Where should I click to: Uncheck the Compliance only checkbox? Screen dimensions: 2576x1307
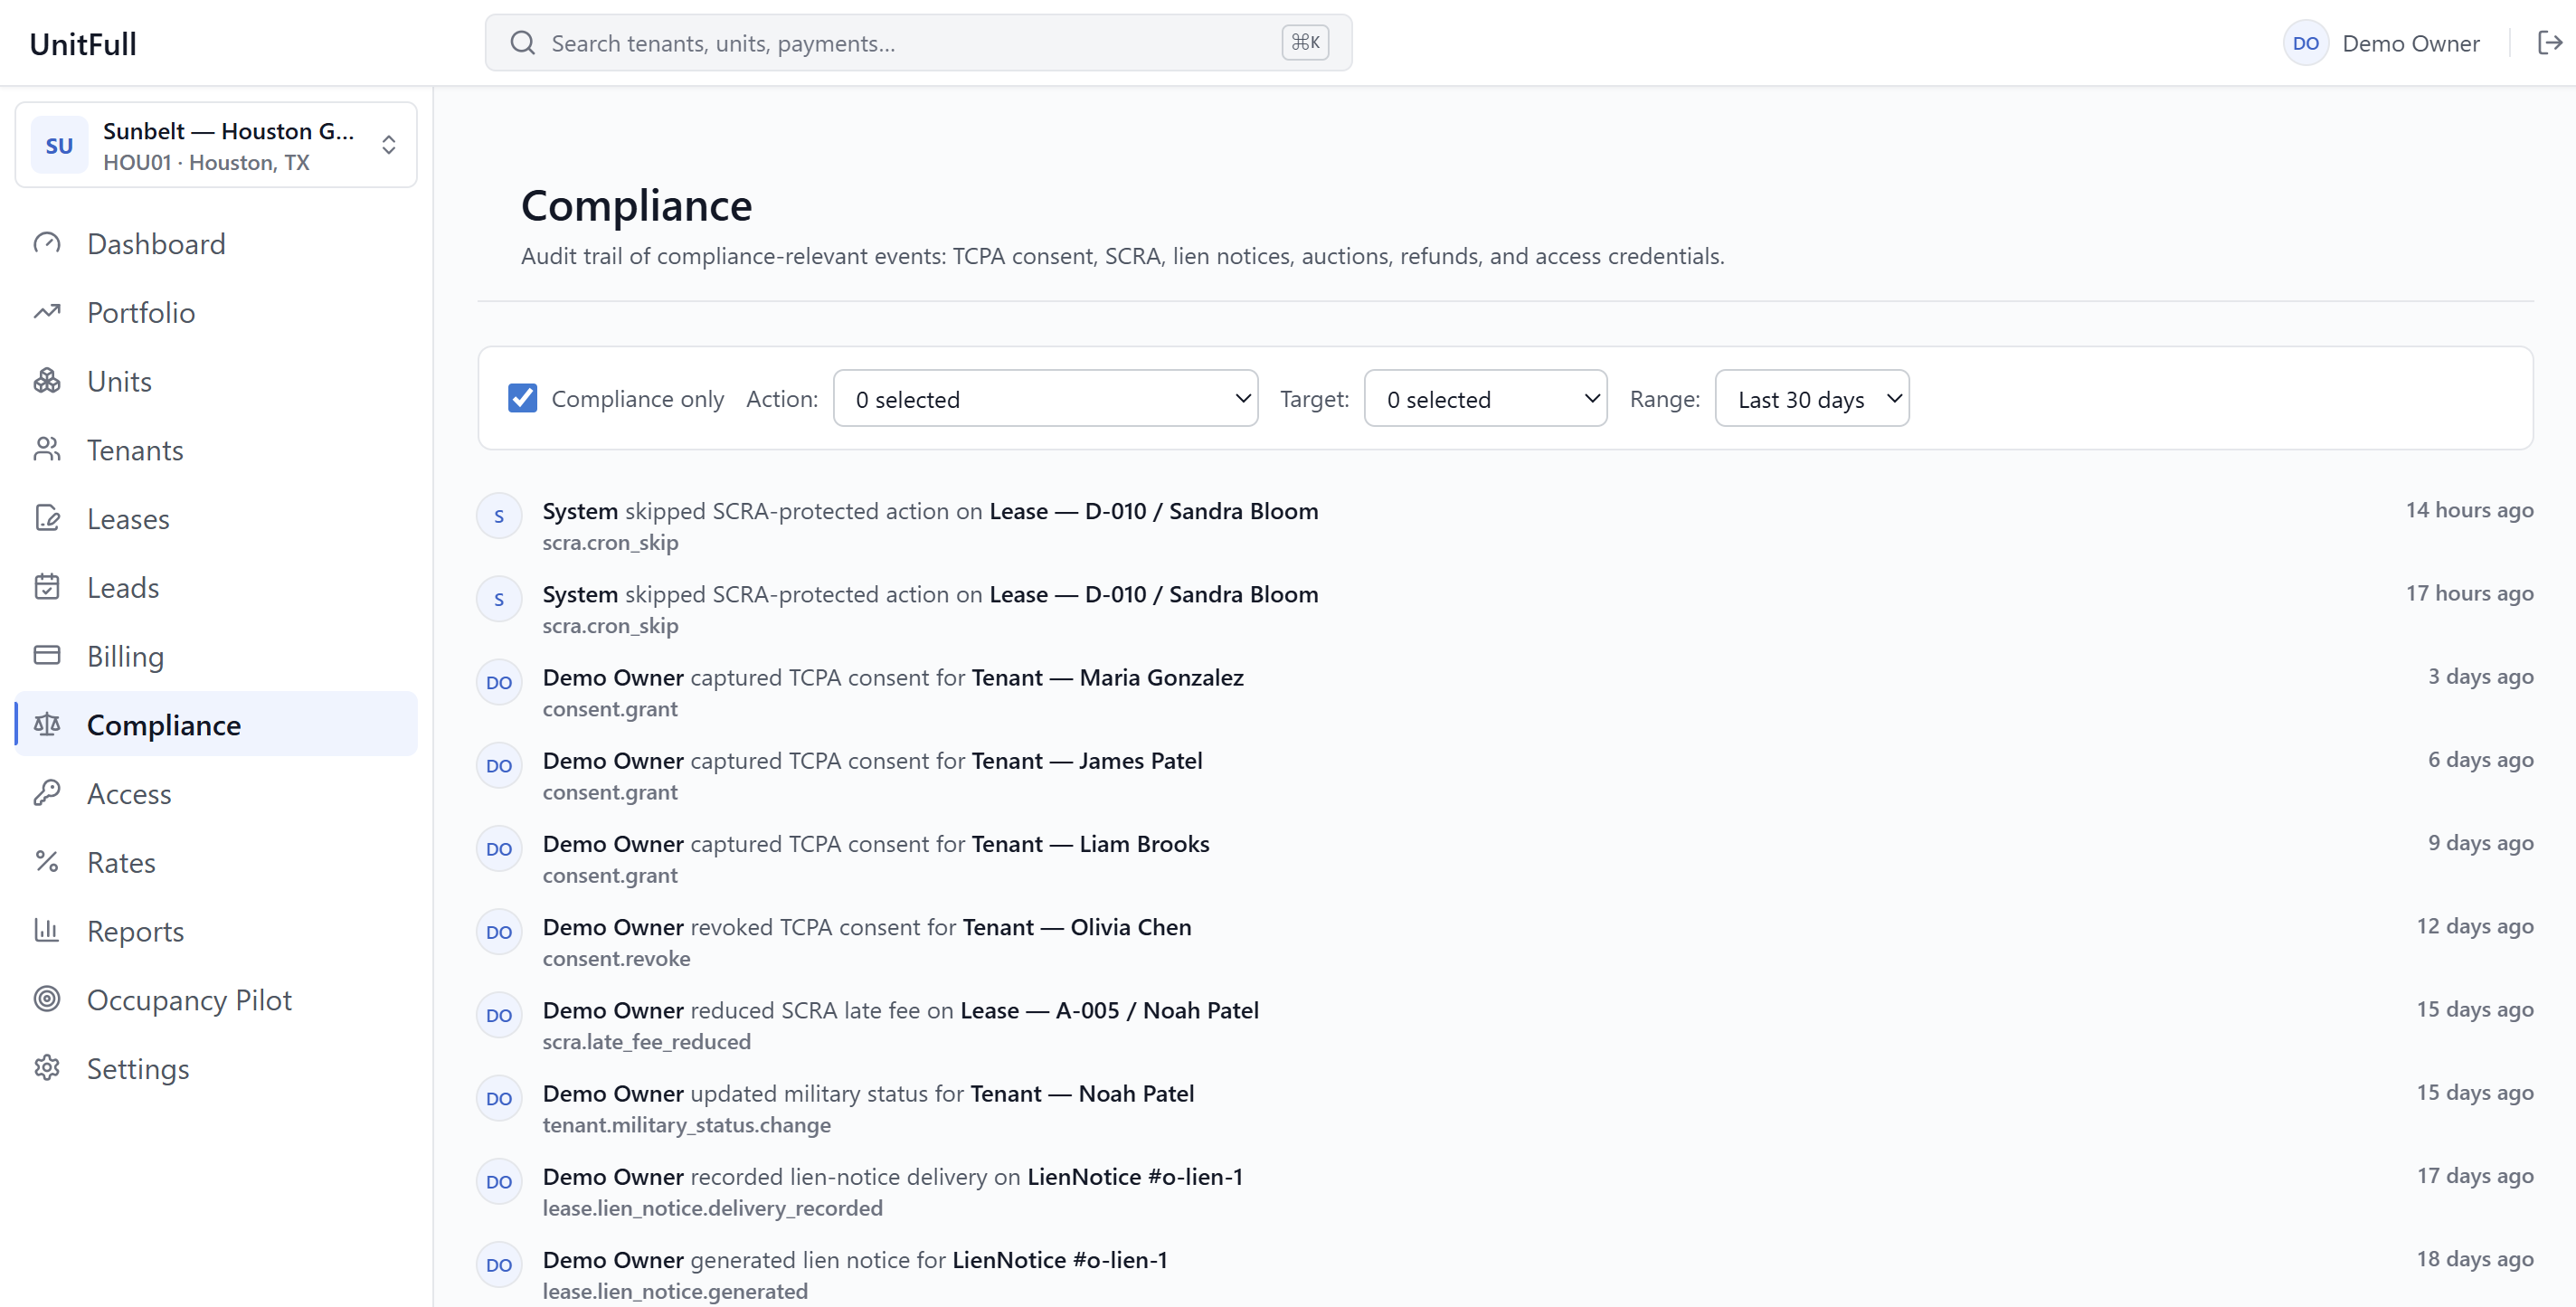522,398
